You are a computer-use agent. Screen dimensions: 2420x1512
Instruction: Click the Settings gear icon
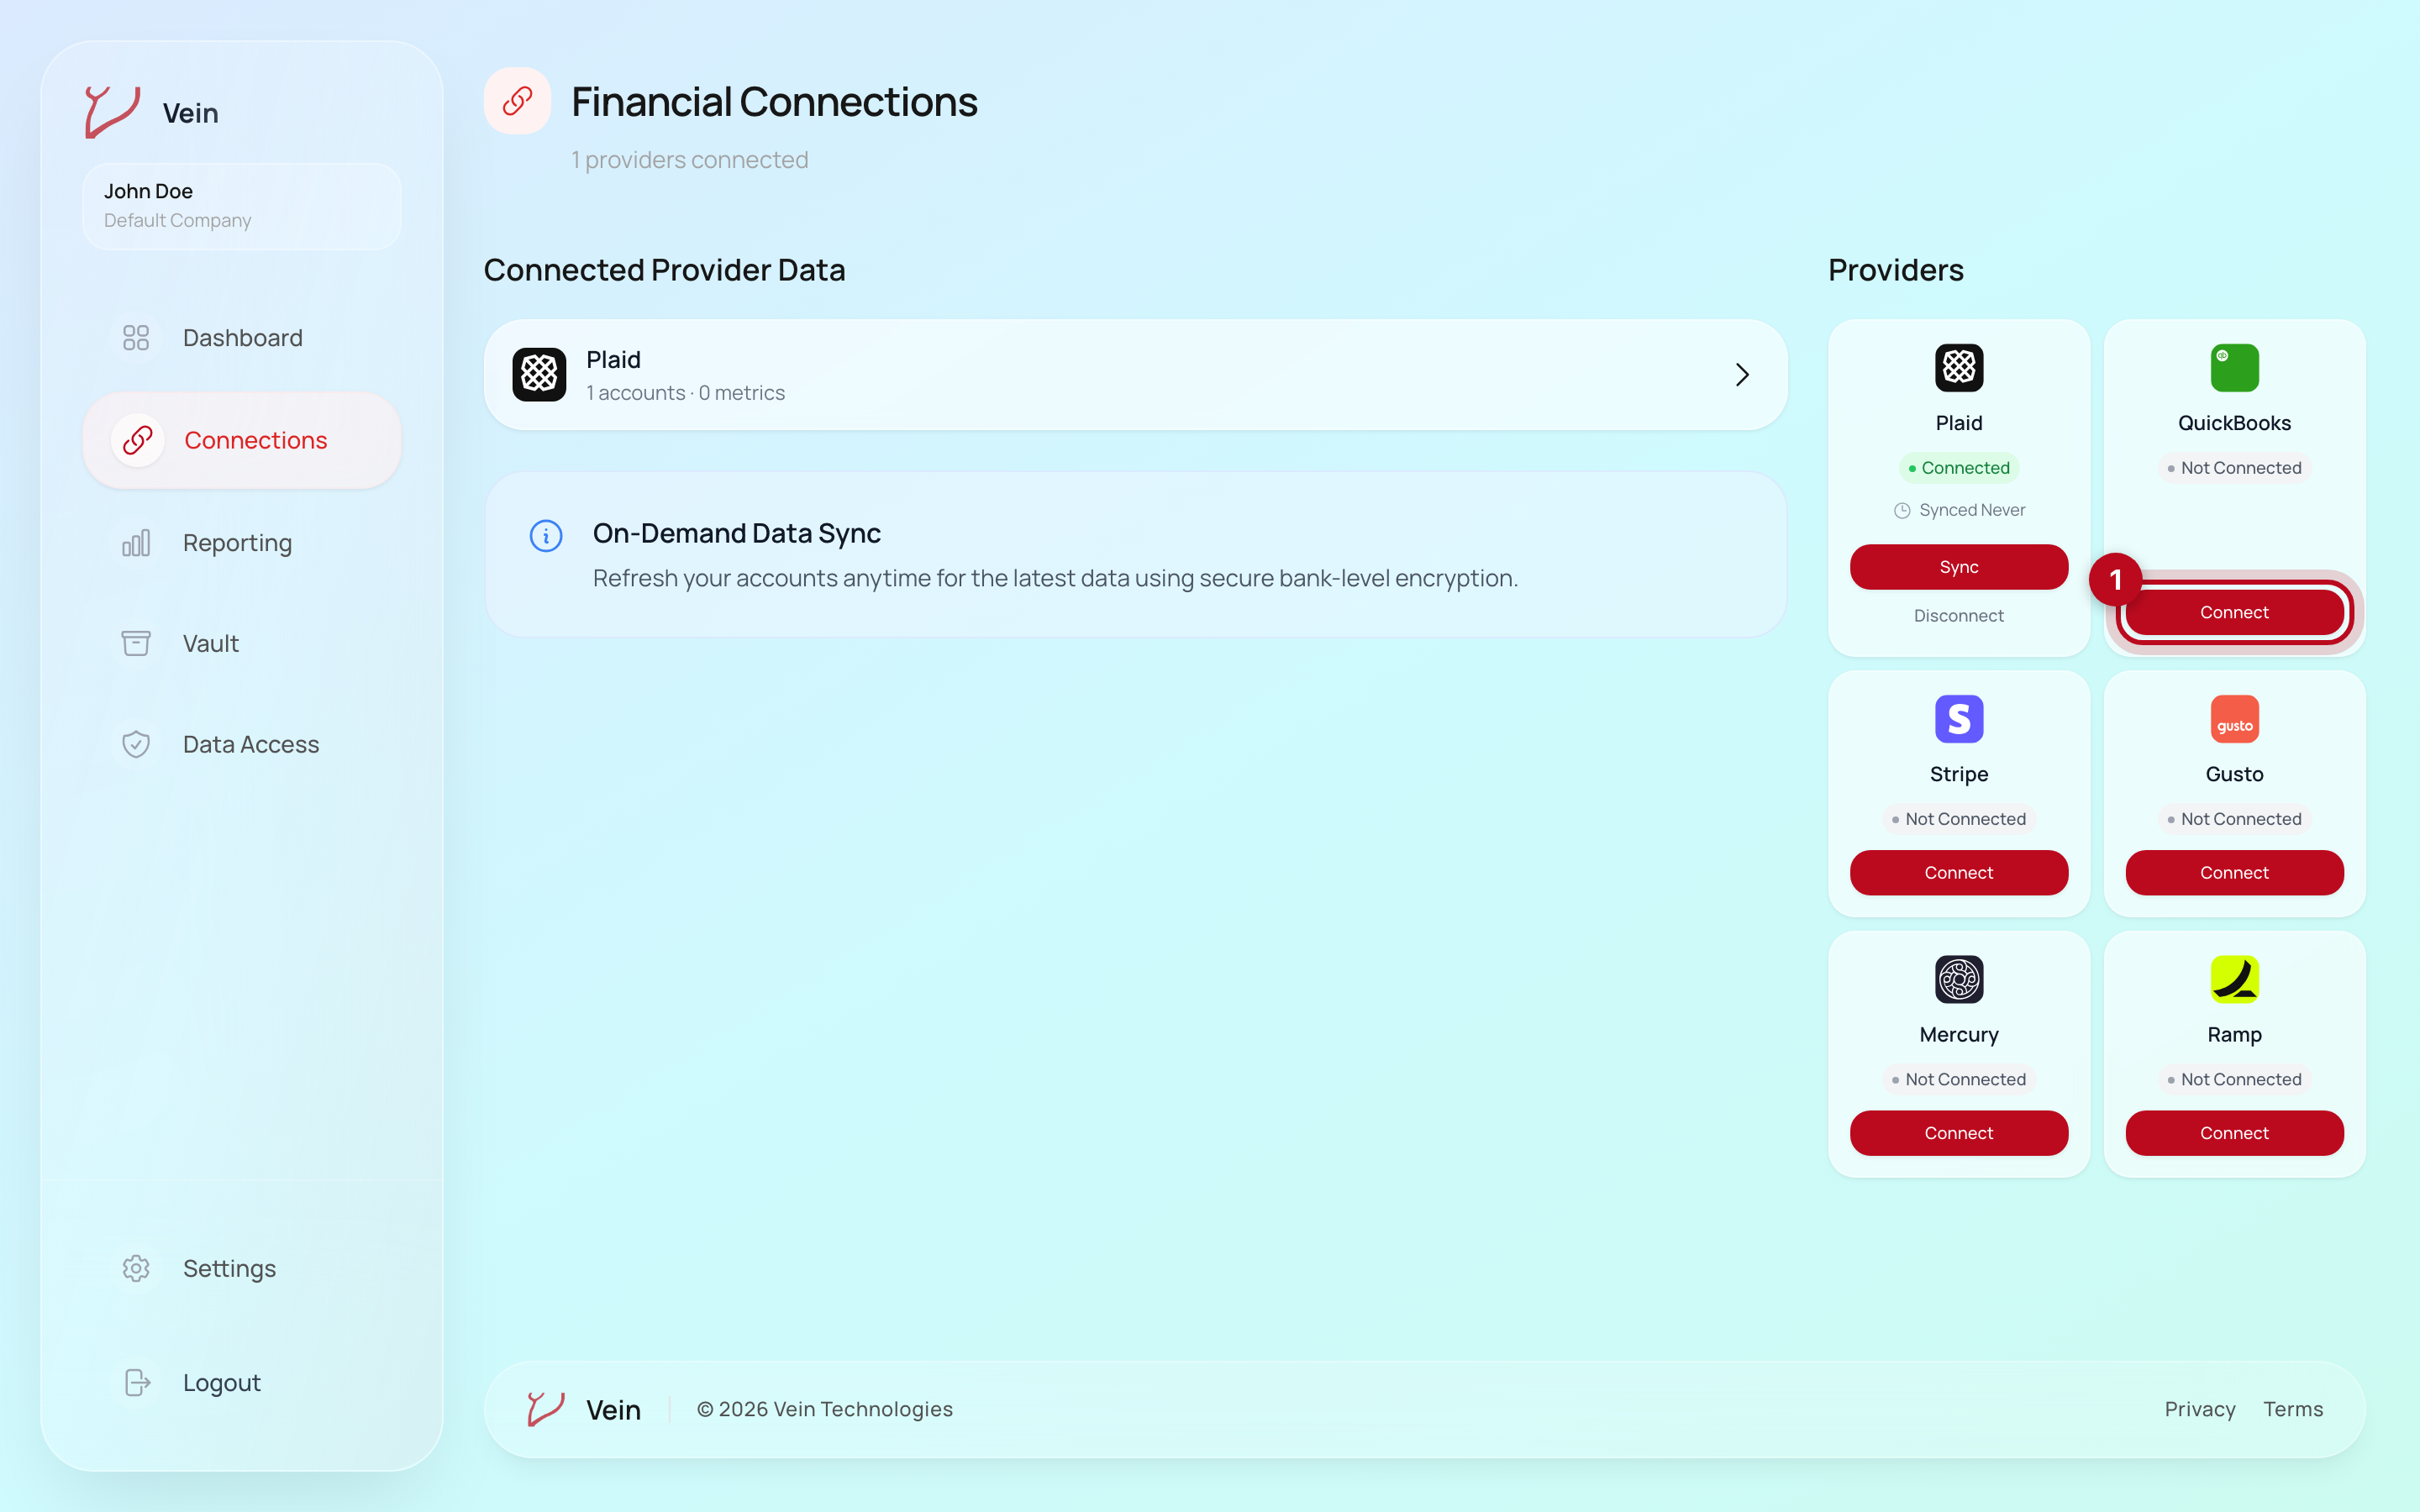click(x=136, y=1268)
